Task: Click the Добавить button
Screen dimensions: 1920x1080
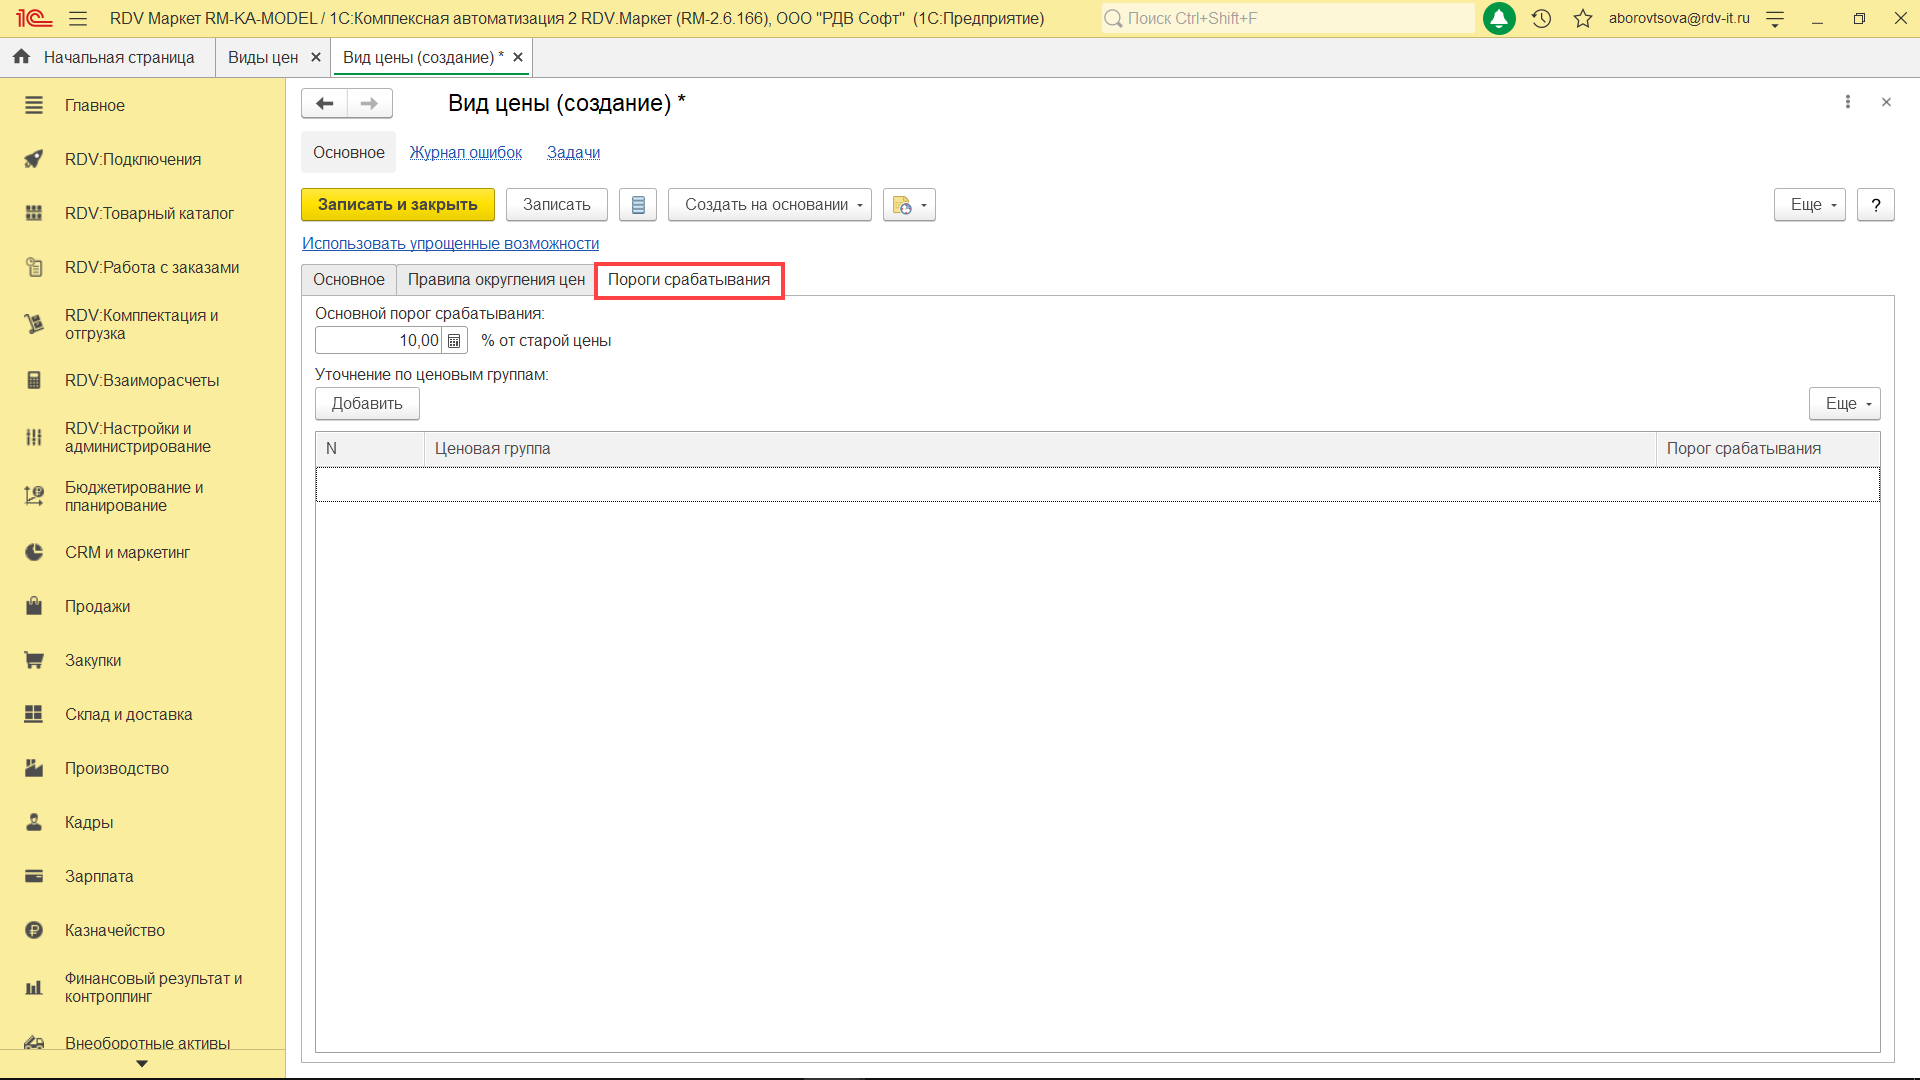Action: pos(367,404)
